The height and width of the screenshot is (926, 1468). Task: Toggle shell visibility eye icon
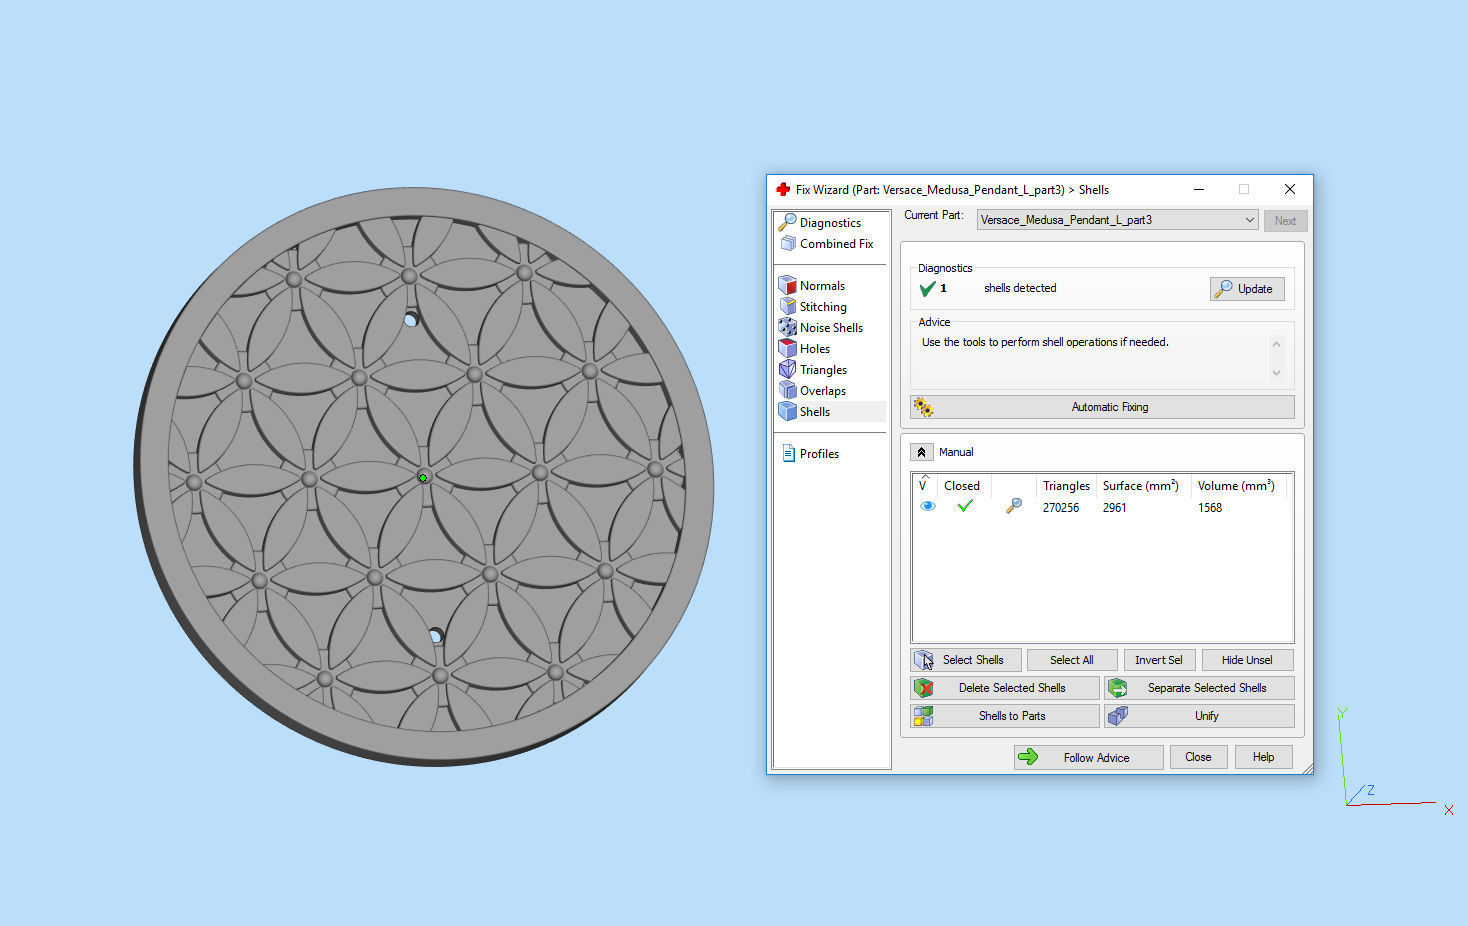coord(927,507)
